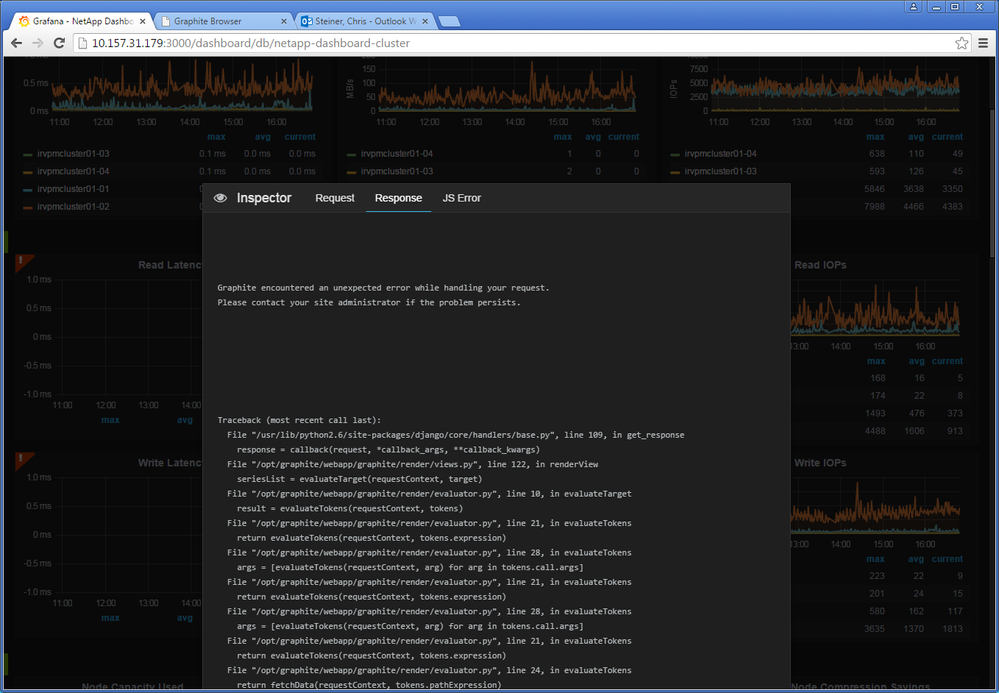Screen dimensions: 999x693
Task: Switch to Graphite Browser tab
Action: click(x=223, y=21)
